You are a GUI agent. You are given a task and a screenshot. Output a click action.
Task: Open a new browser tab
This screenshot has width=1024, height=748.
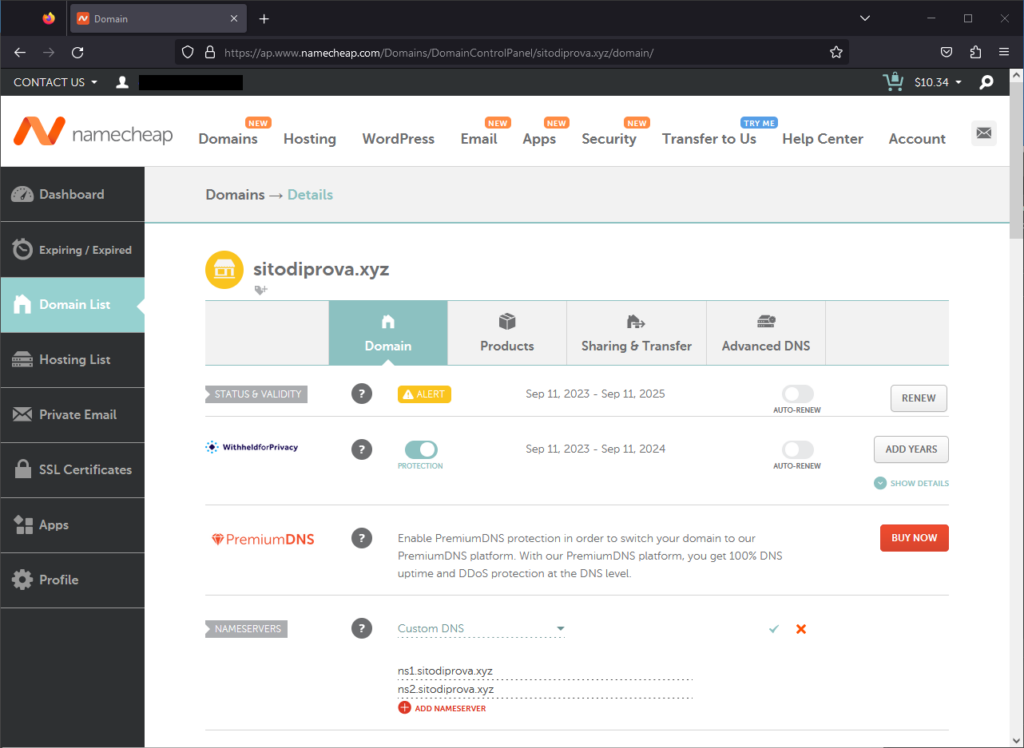coord(264,18)
